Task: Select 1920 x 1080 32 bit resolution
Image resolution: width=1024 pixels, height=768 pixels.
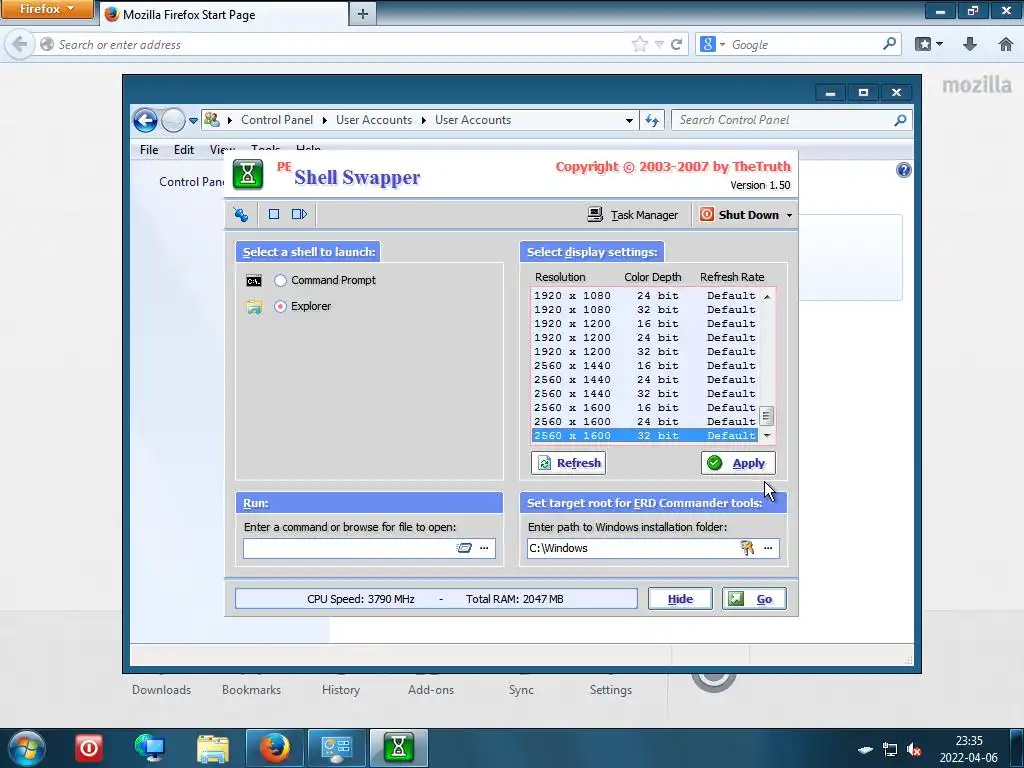Action: point(645,310)
